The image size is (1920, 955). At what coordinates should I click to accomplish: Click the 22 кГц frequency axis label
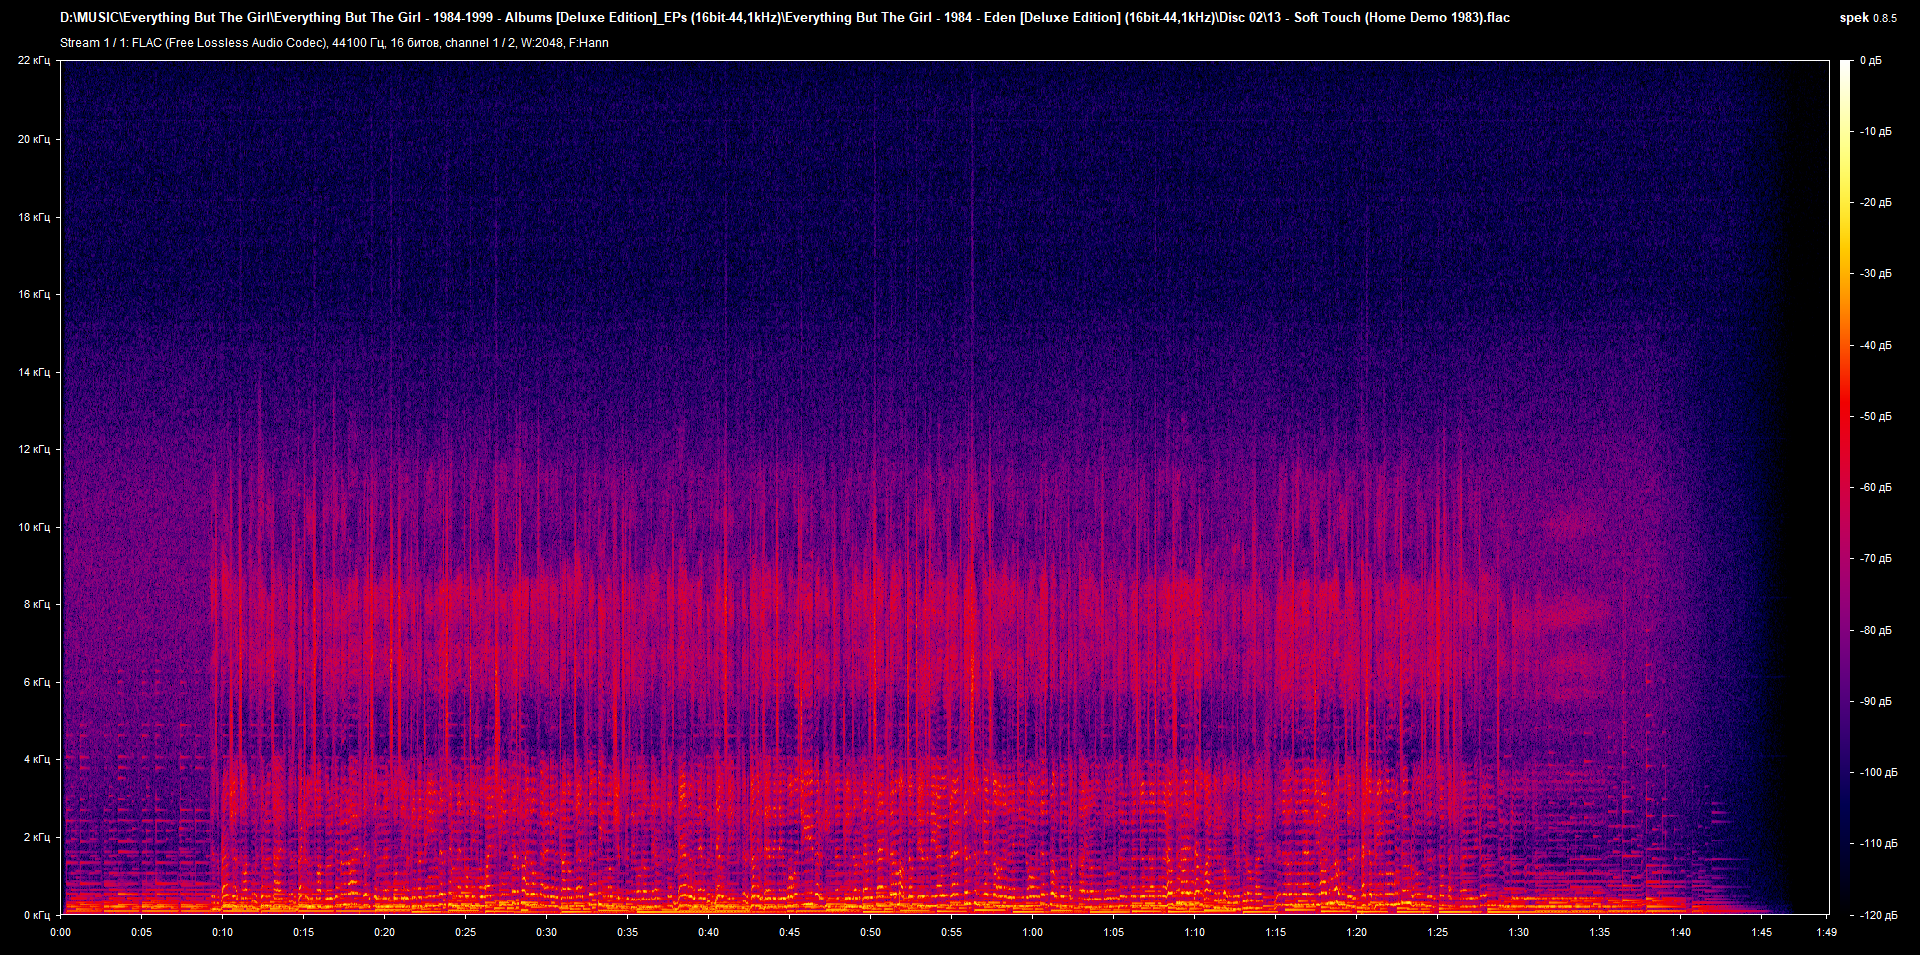pyautogui.click(x=34, y=61)
